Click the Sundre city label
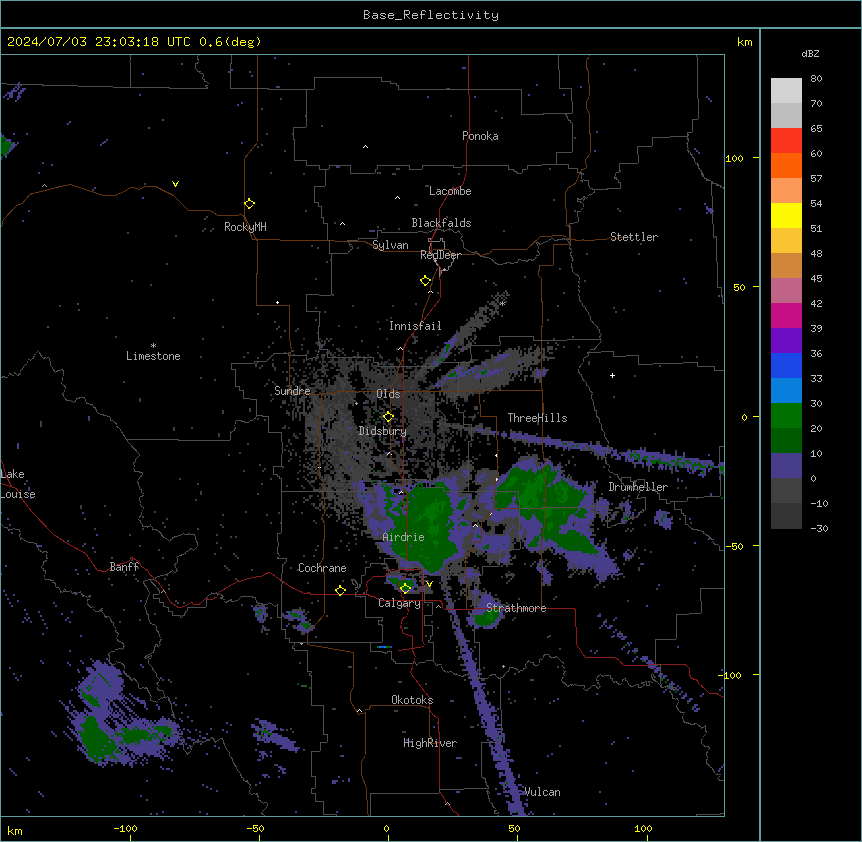Viewport: 862px width, 842px height. pos(292,391)
